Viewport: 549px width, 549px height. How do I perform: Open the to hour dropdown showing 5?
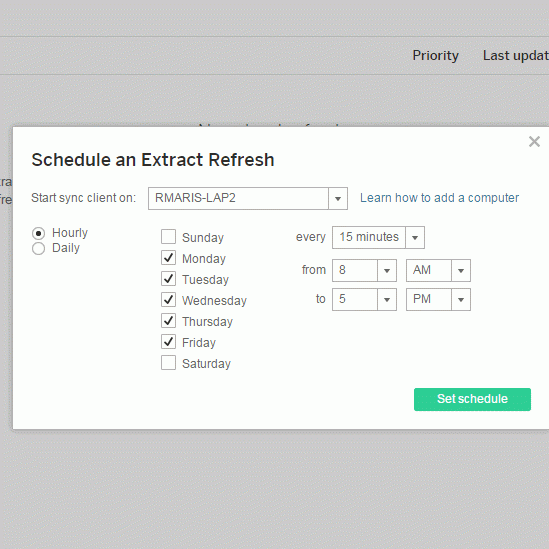(364, 299)
